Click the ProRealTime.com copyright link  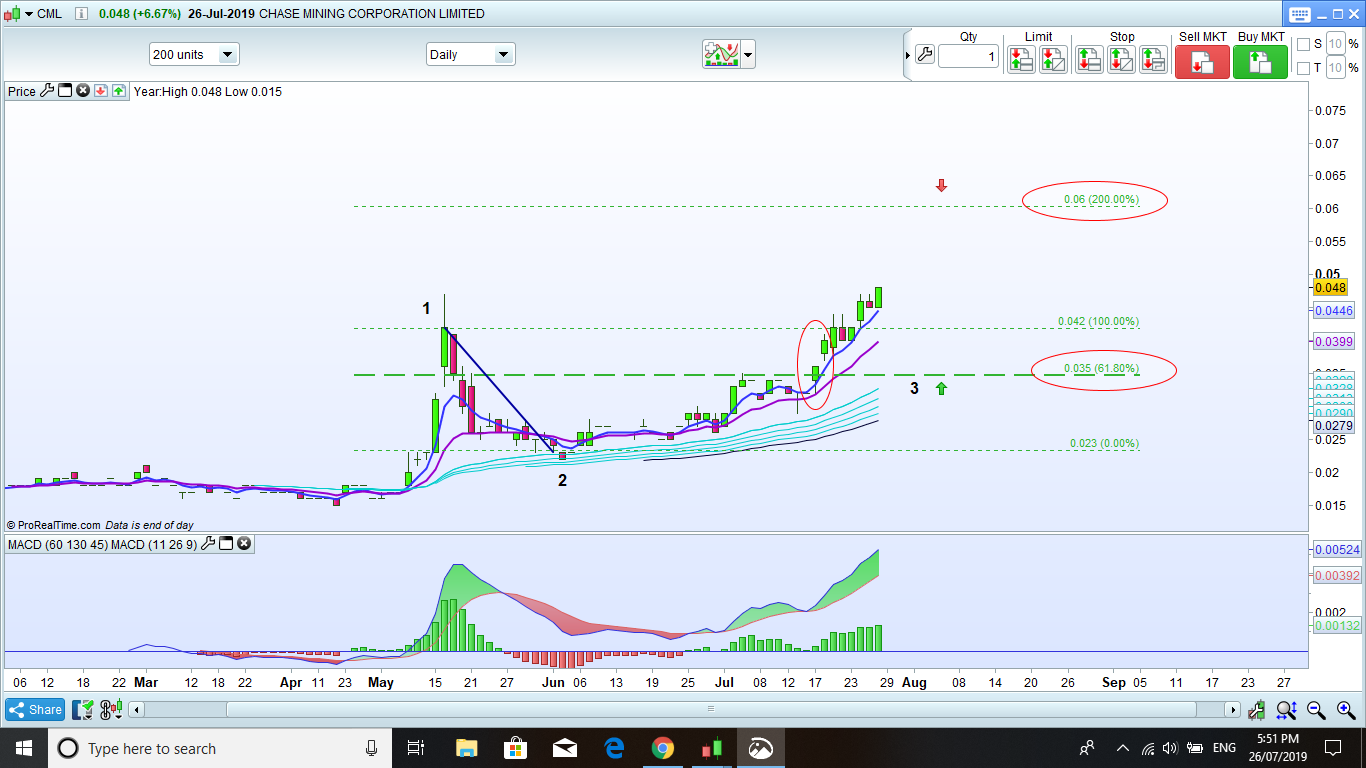53,525
